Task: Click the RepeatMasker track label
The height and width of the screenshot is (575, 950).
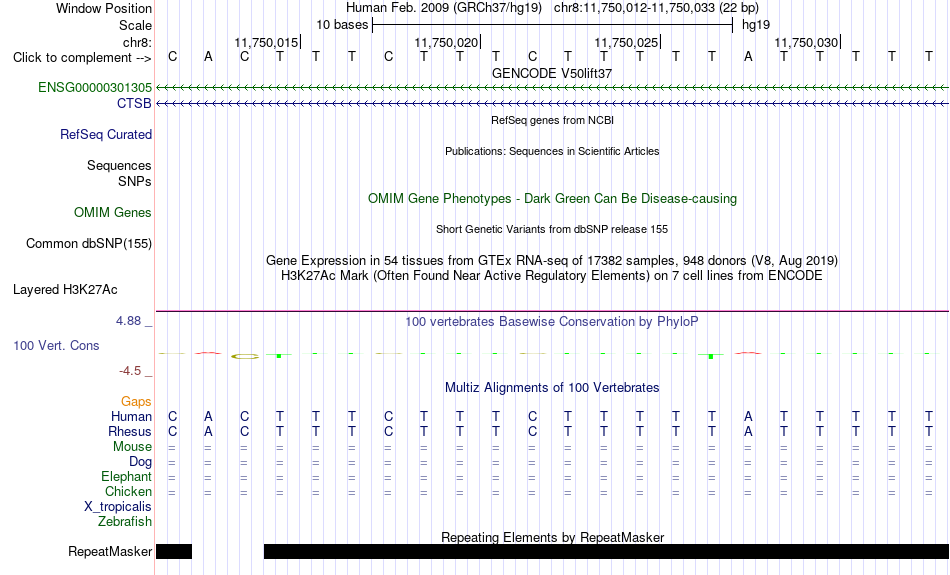Action: (x=110, y=551)
